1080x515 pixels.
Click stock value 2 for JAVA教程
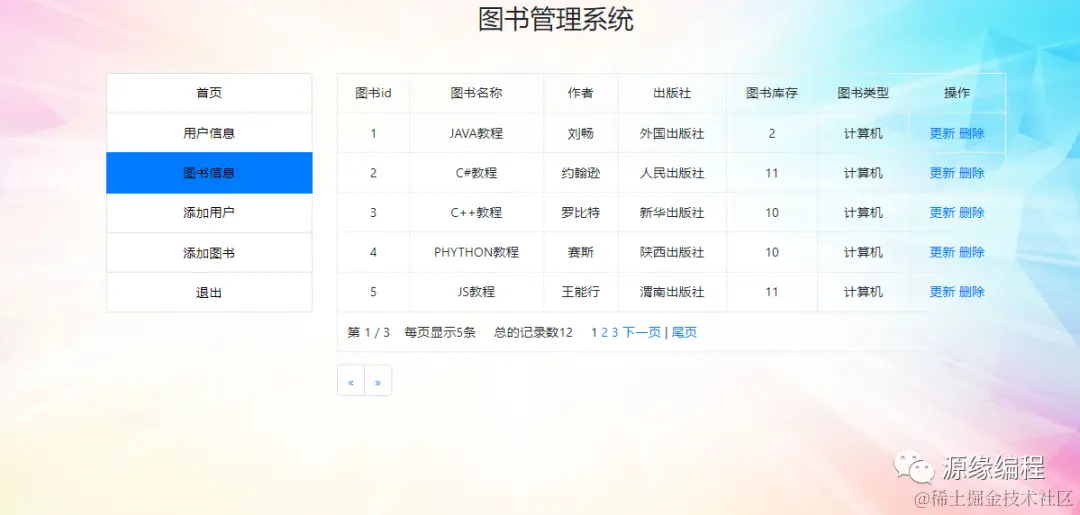[x=771, y=134]
